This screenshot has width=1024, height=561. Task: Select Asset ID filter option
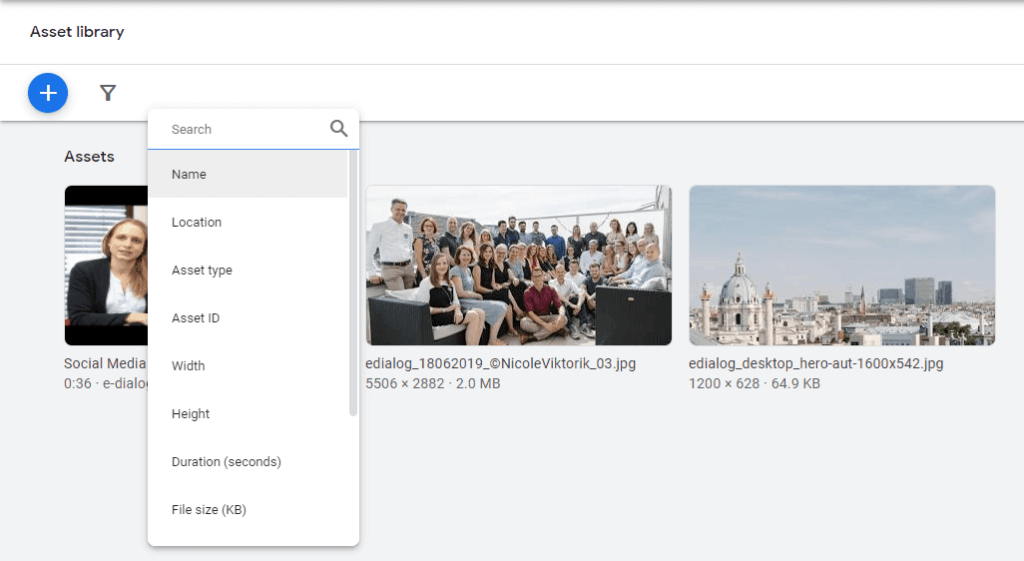pos(248,318)
